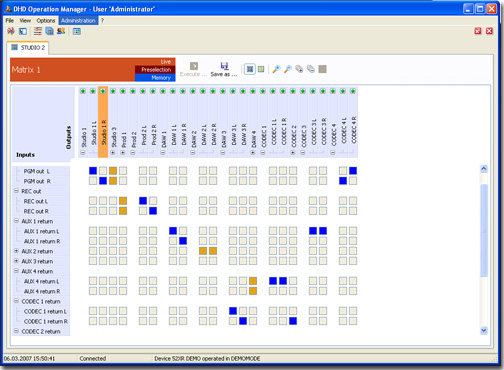
Task: Toggle crosspoint PGM out L to Studio 1 L
Action: point(93,171)
